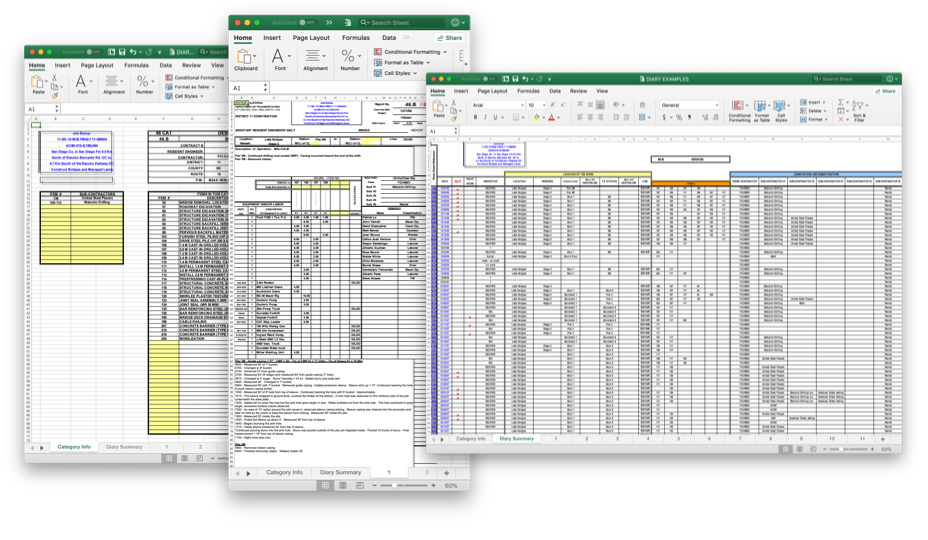This screenshot has width=928, height=540.
Task: Click the Format Painter brush in the right window
Action: (453, 118)
